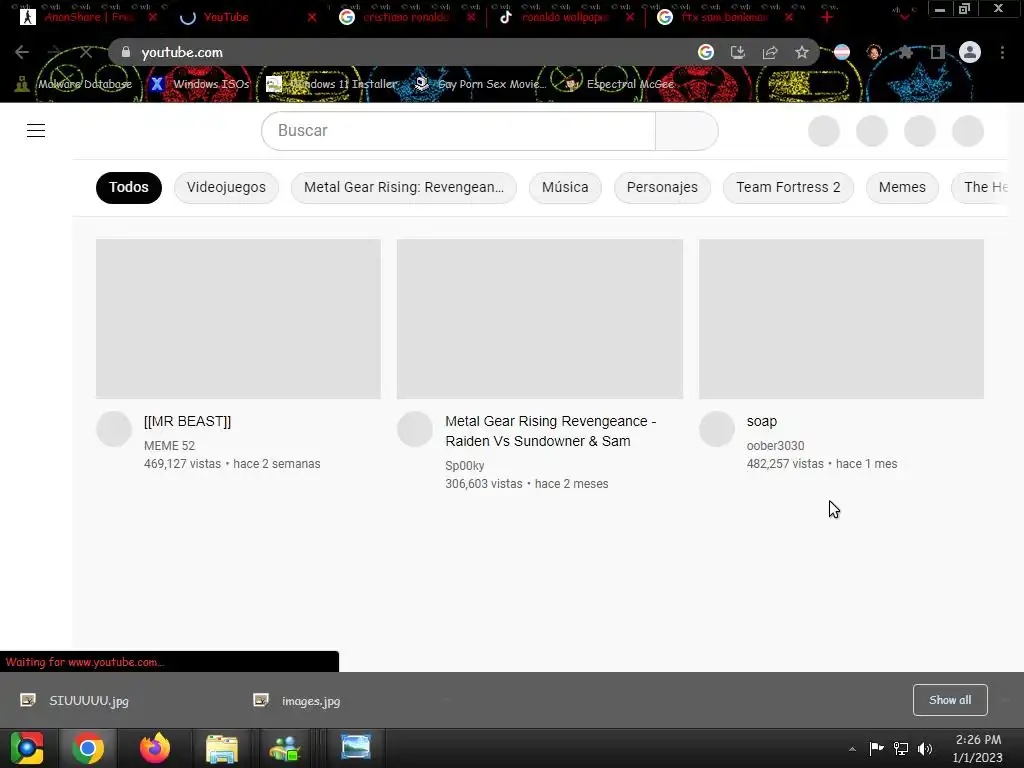Close the ronaldo wallpaper tab
The image size is (1024, 768).
coord(630,18)
